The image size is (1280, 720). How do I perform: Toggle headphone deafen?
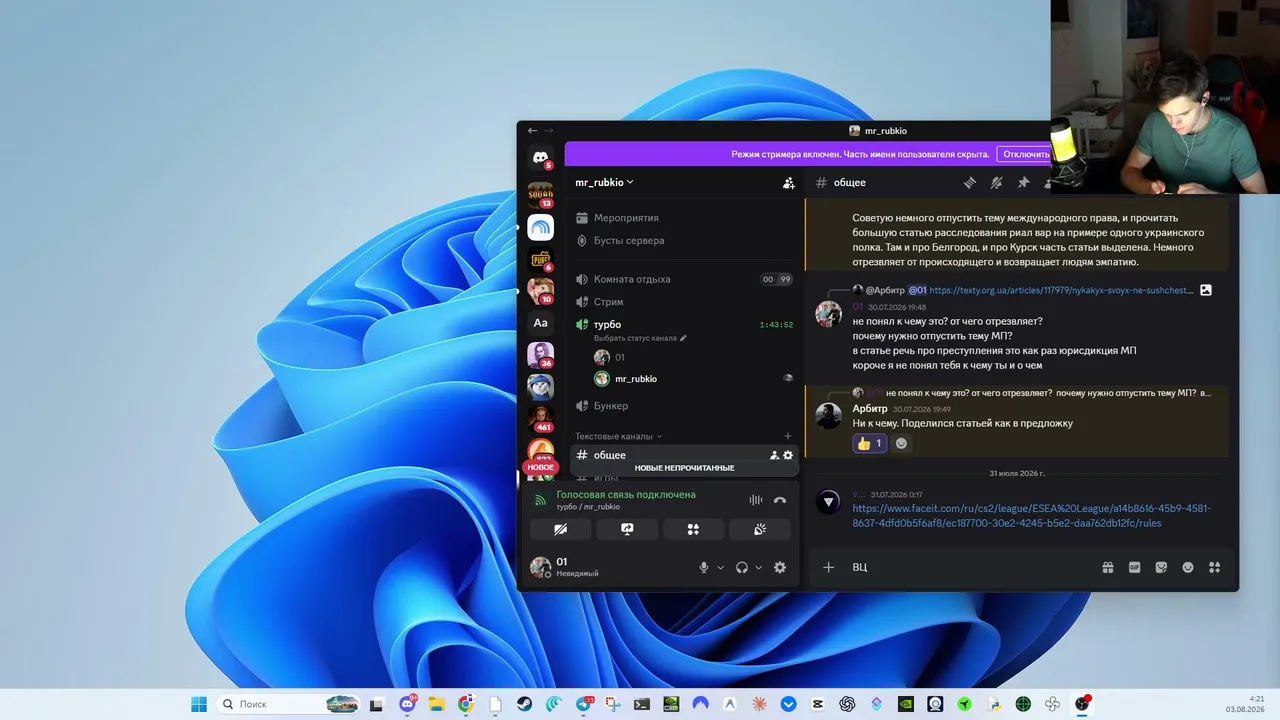[x=742, y=567]
